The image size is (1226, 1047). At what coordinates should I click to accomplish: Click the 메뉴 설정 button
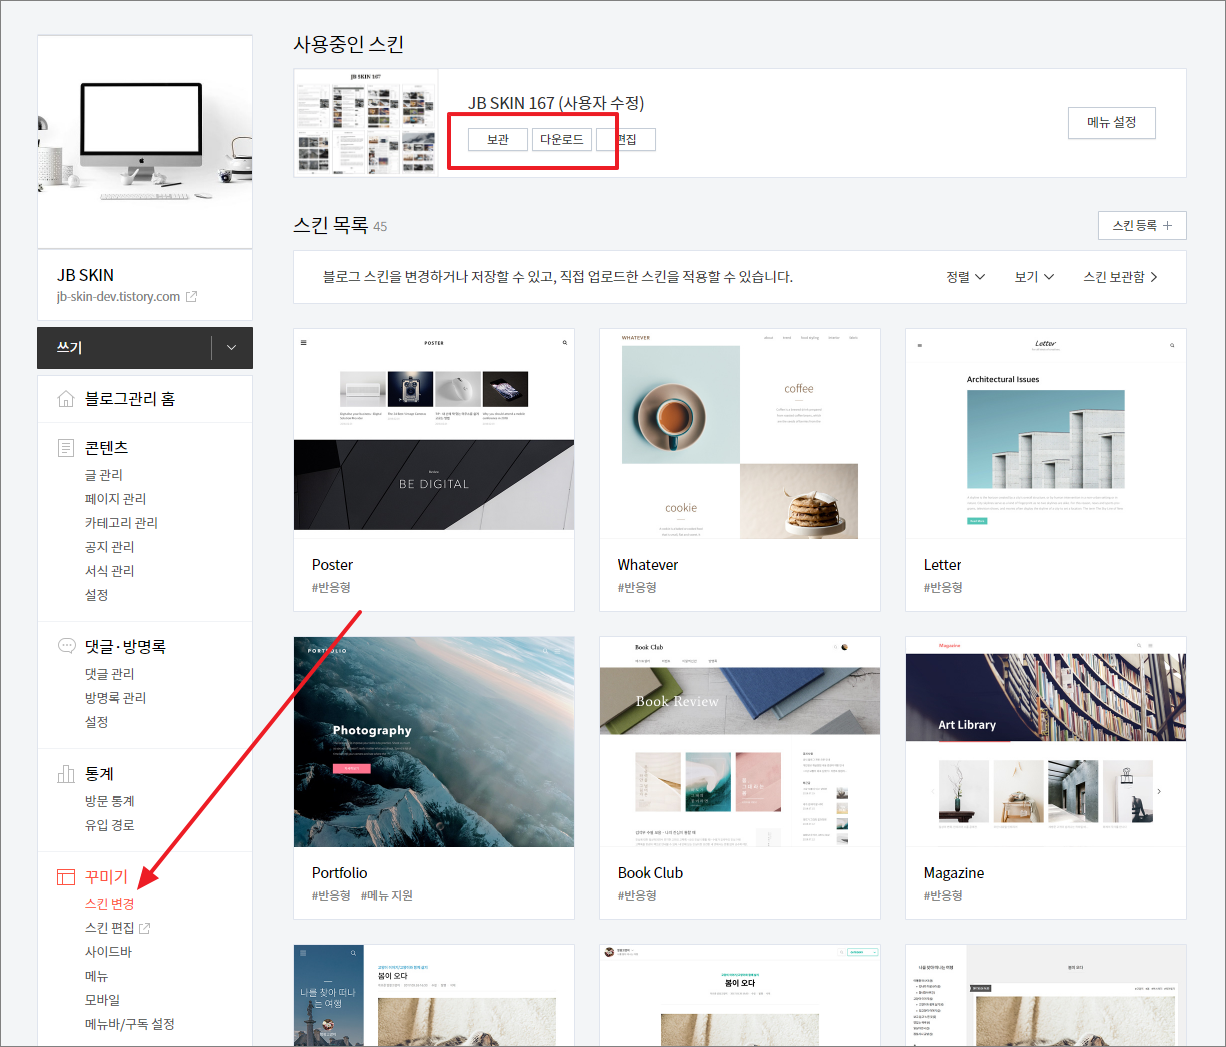pyautogui.click(x=1112, y=123)
